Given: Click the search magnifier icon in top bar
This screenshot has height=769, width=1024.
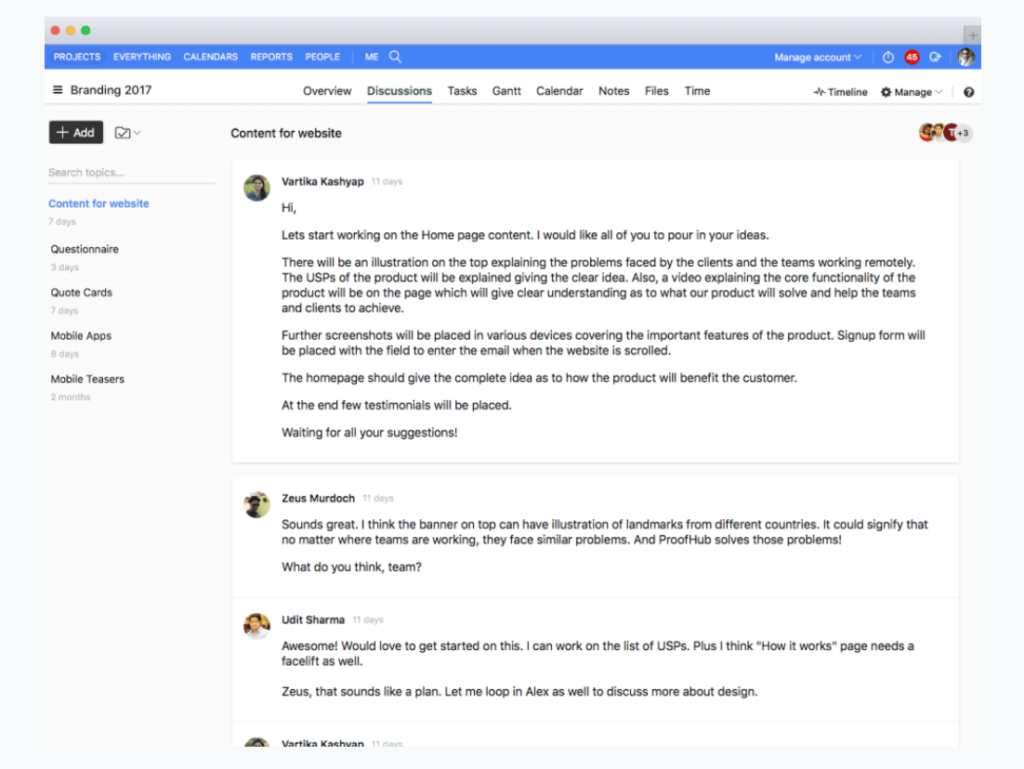Looking at the screenshot, I should tap(395, 57).
